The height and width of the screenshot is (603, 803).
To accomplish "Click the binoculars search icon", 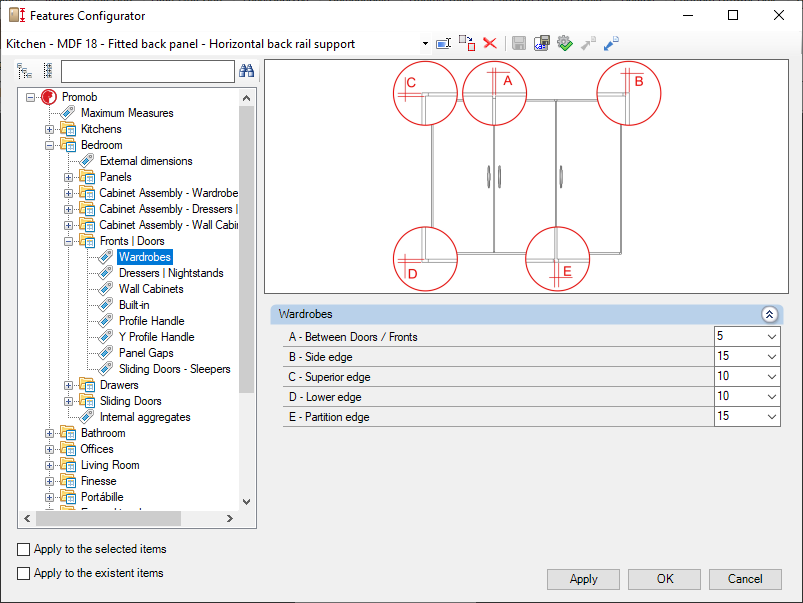I will 246,71.
